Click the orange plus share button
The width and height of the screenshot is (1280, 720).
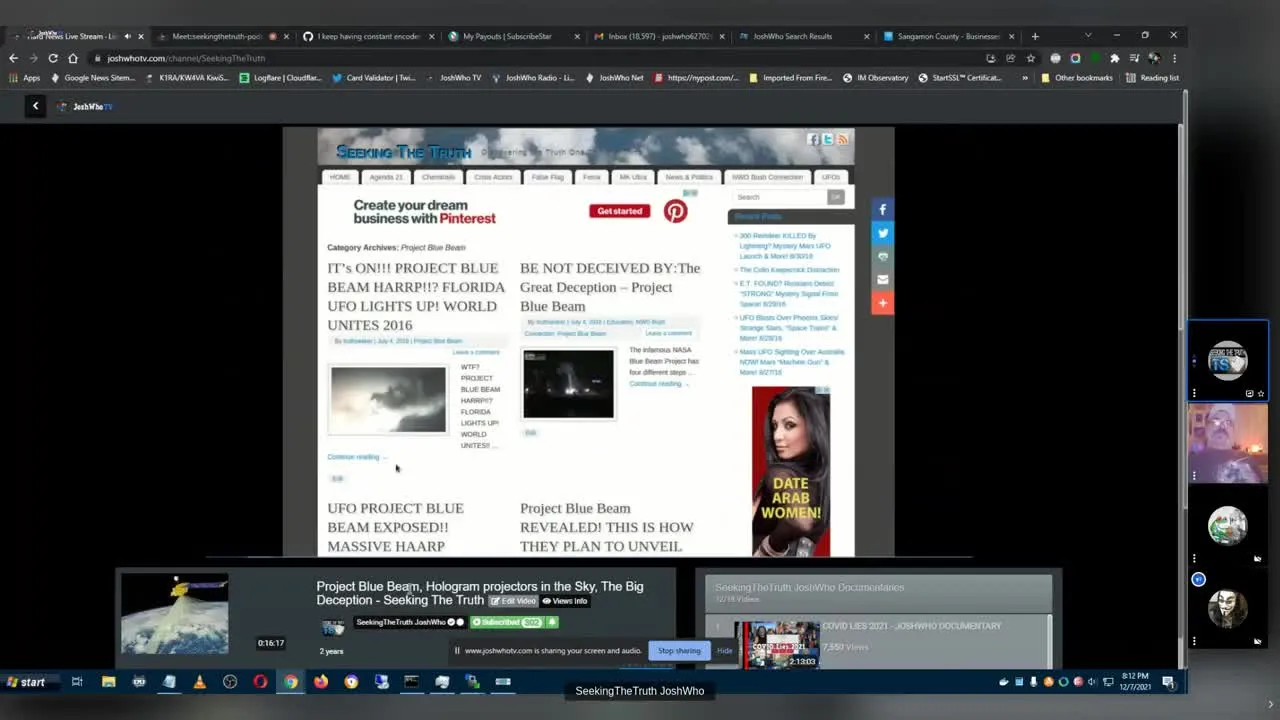click(882, 302)
